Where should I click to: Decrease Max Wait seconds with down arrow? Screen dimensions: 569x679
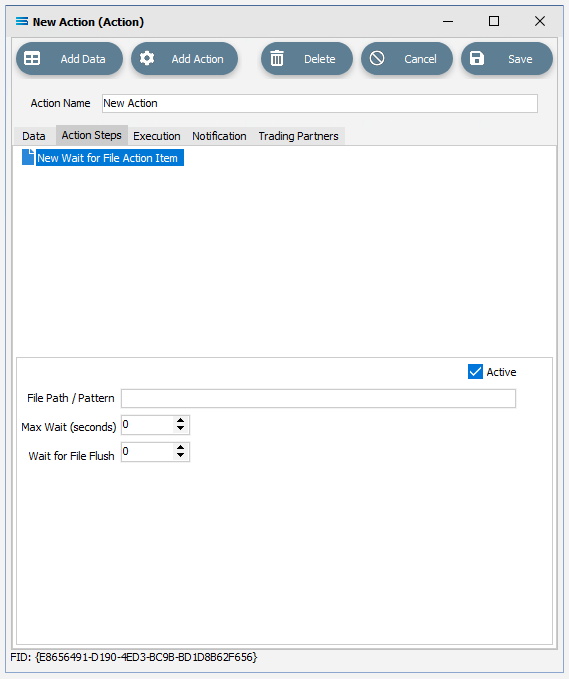pos(181,429)
